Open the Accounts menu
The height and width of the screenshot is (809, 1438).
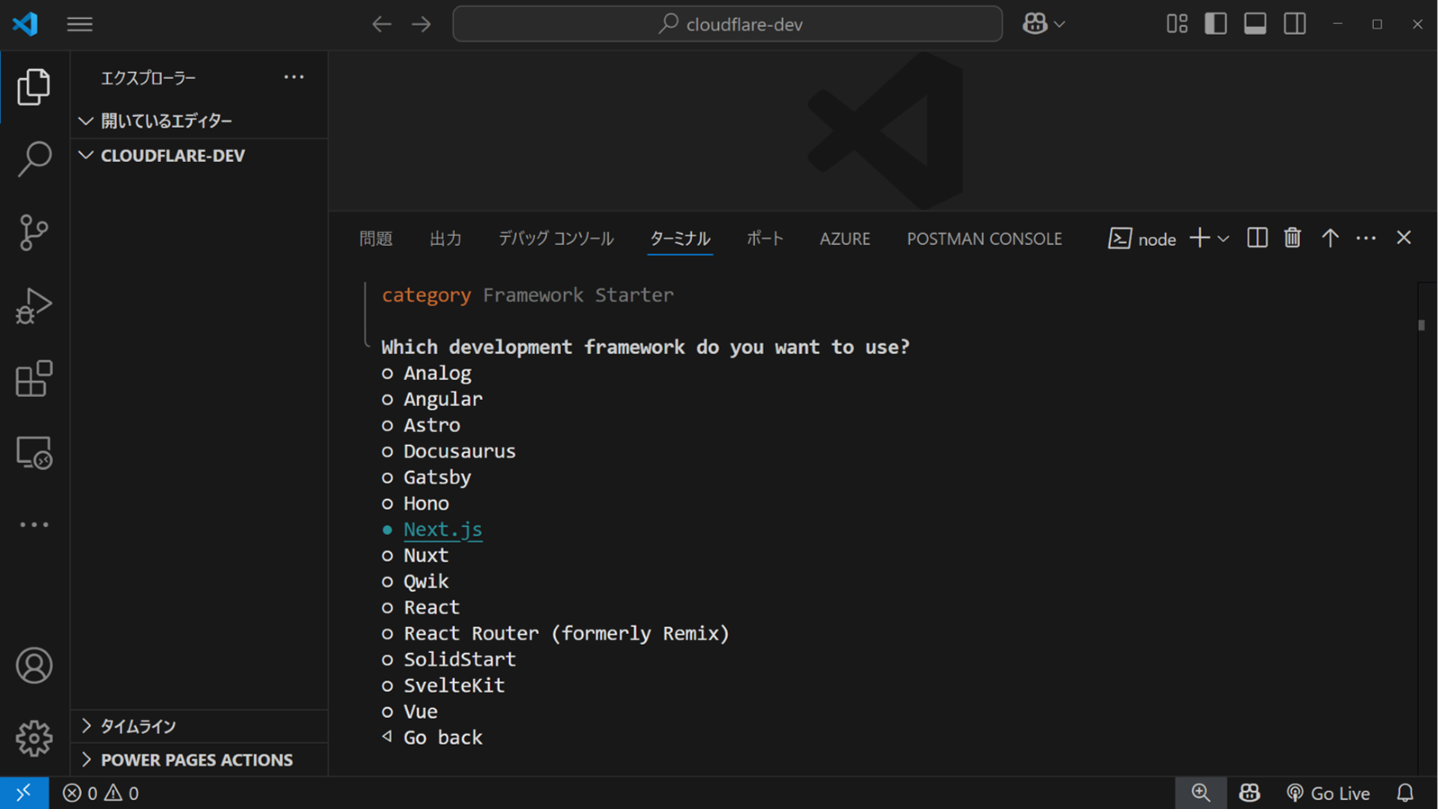tap(34, 666)
